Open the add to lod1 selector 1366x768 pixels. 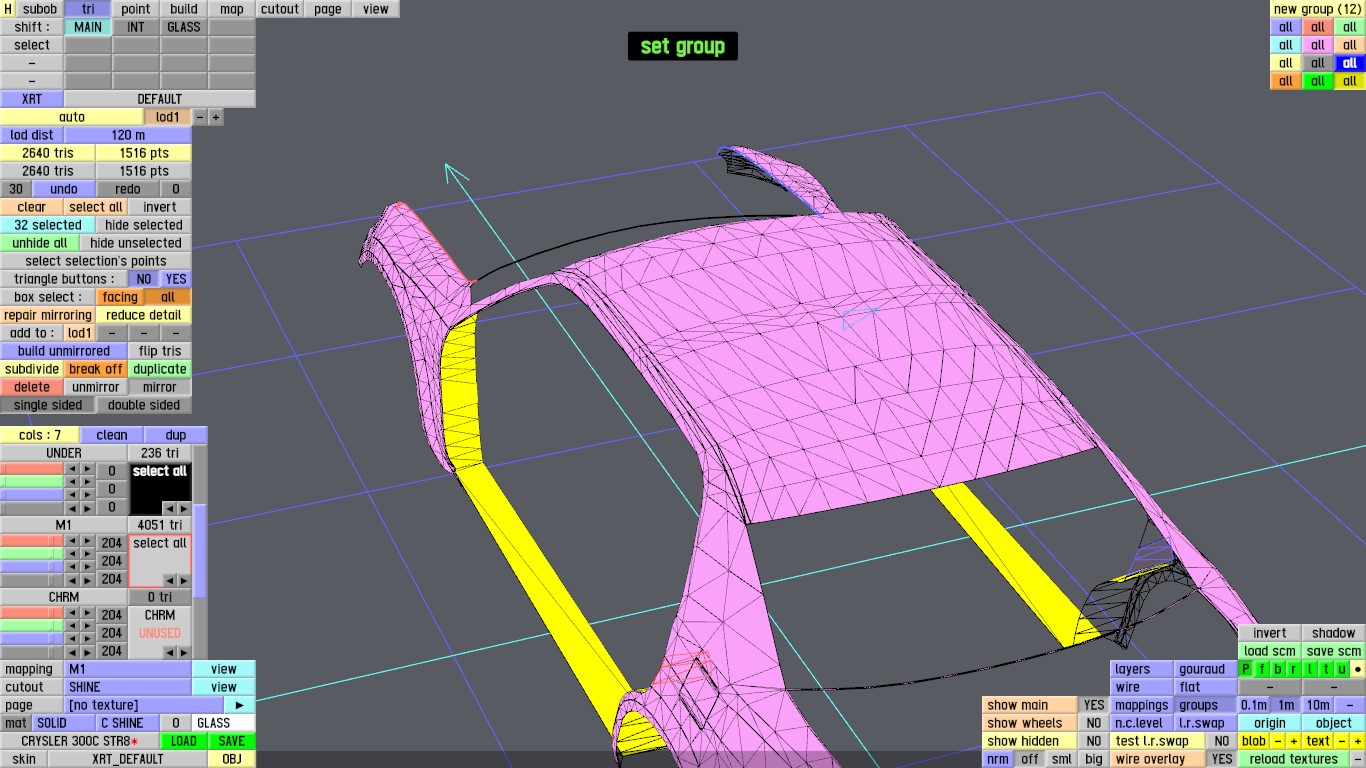pos(80,333)
